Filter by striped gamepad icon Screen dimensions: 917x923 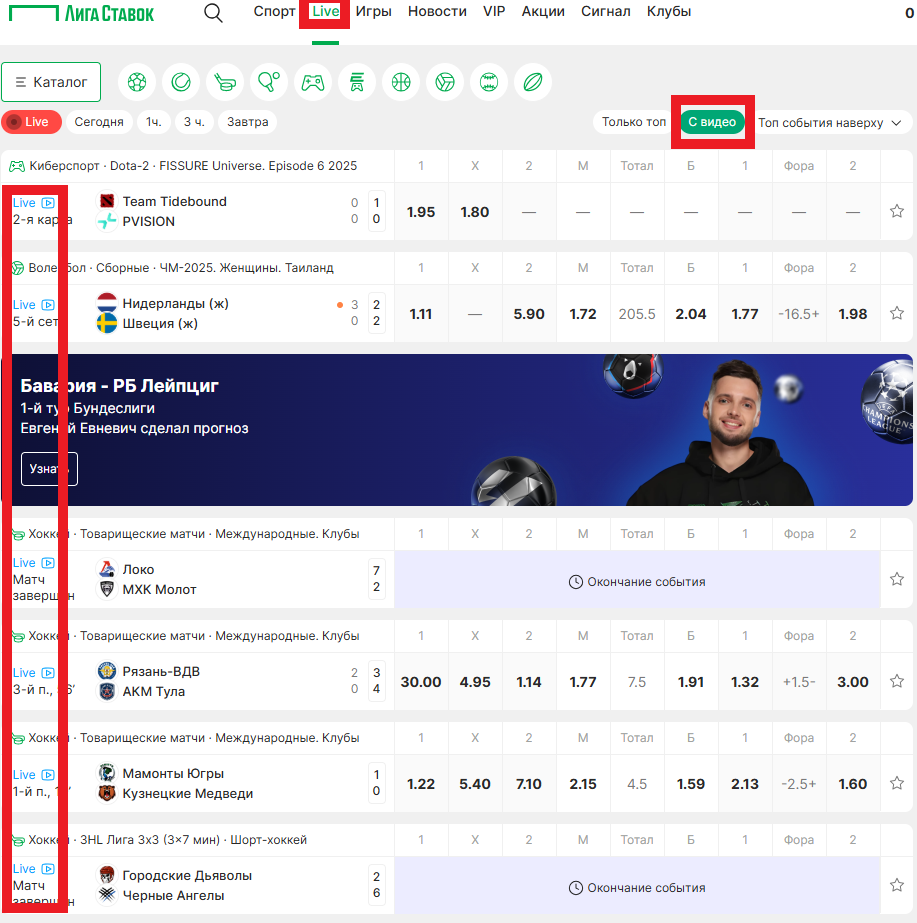(357, 82)
